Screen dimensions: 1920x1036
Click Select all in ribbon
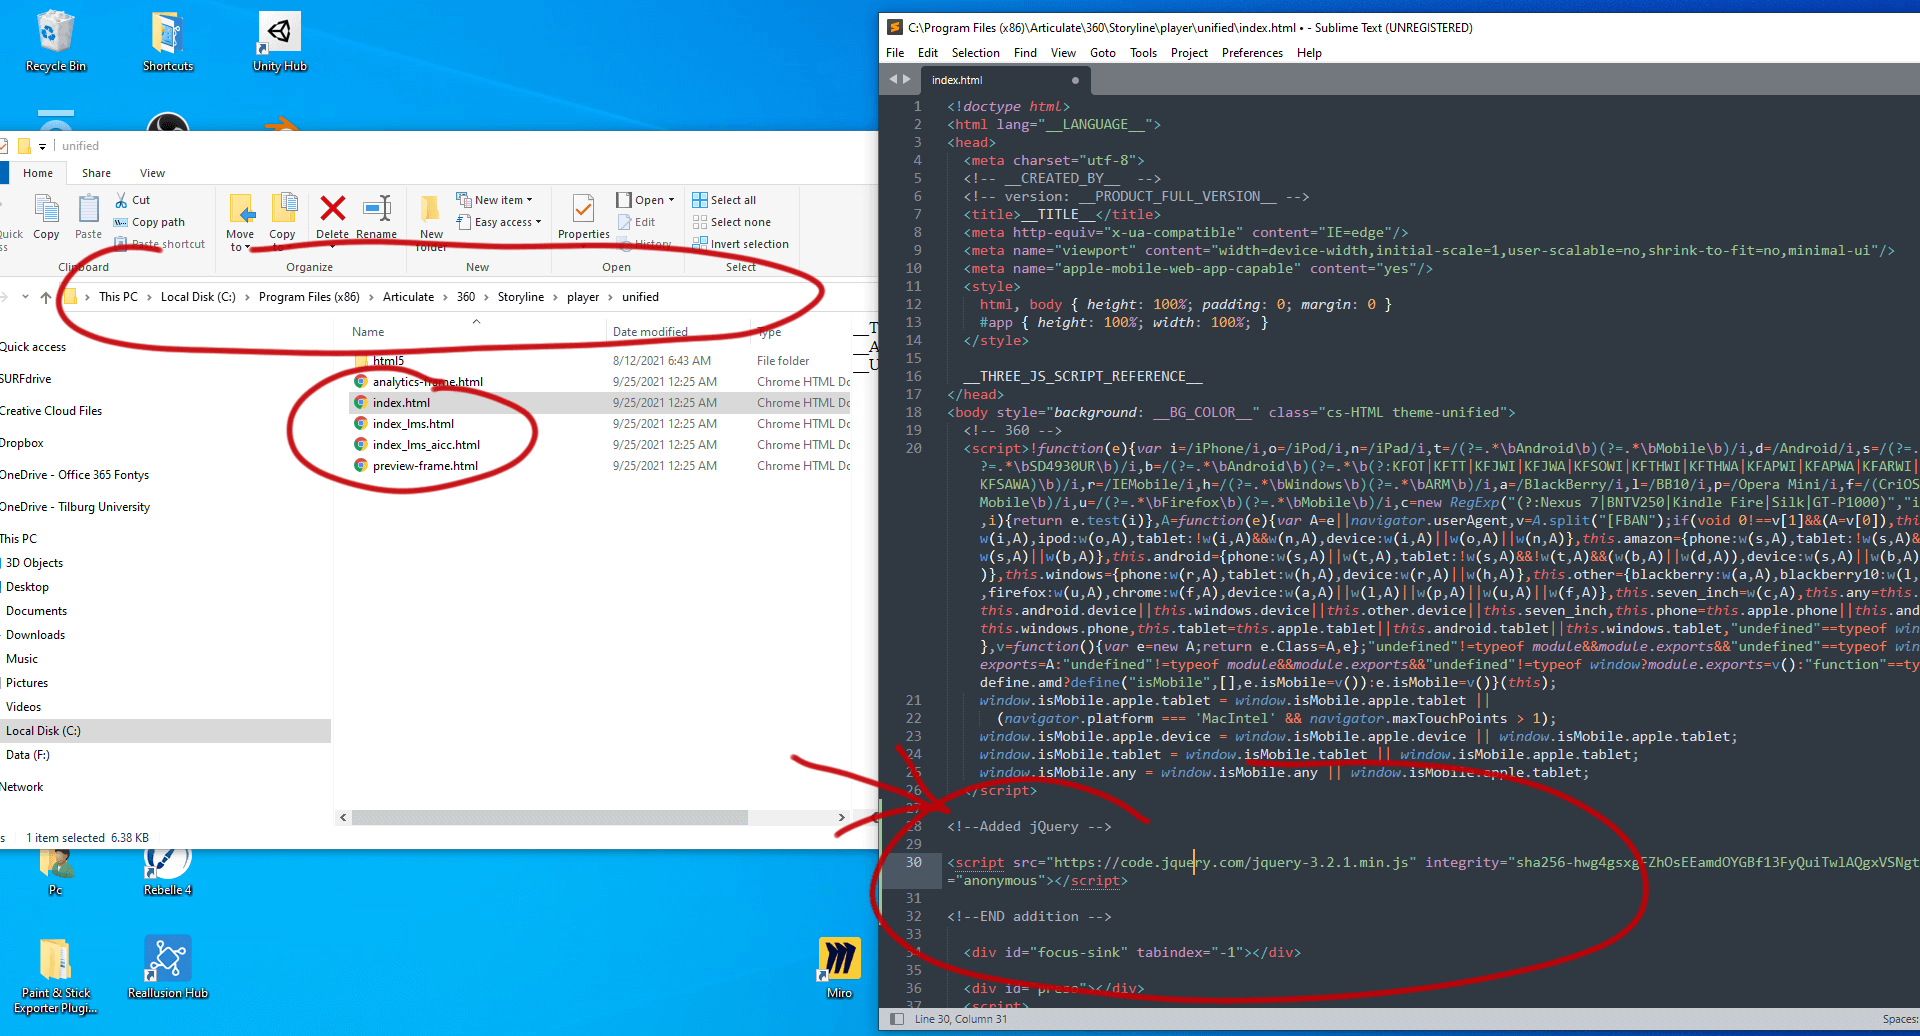[732, 200]
